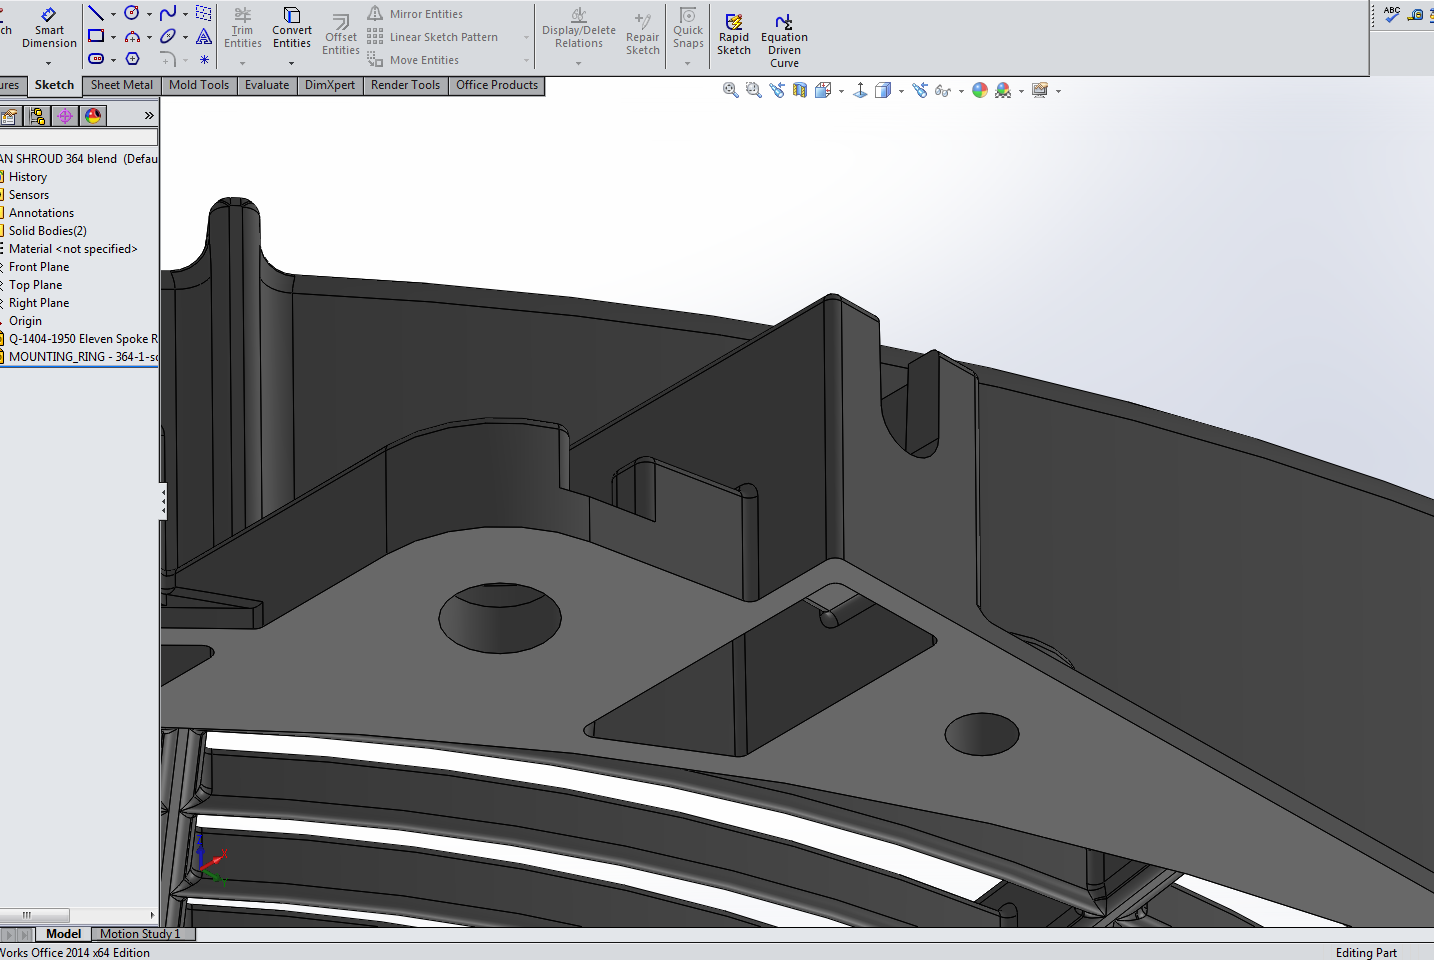Switch to the Sheet Metal tab
The width and height of the screenshot is (1434, 960).
click(121, 85)
